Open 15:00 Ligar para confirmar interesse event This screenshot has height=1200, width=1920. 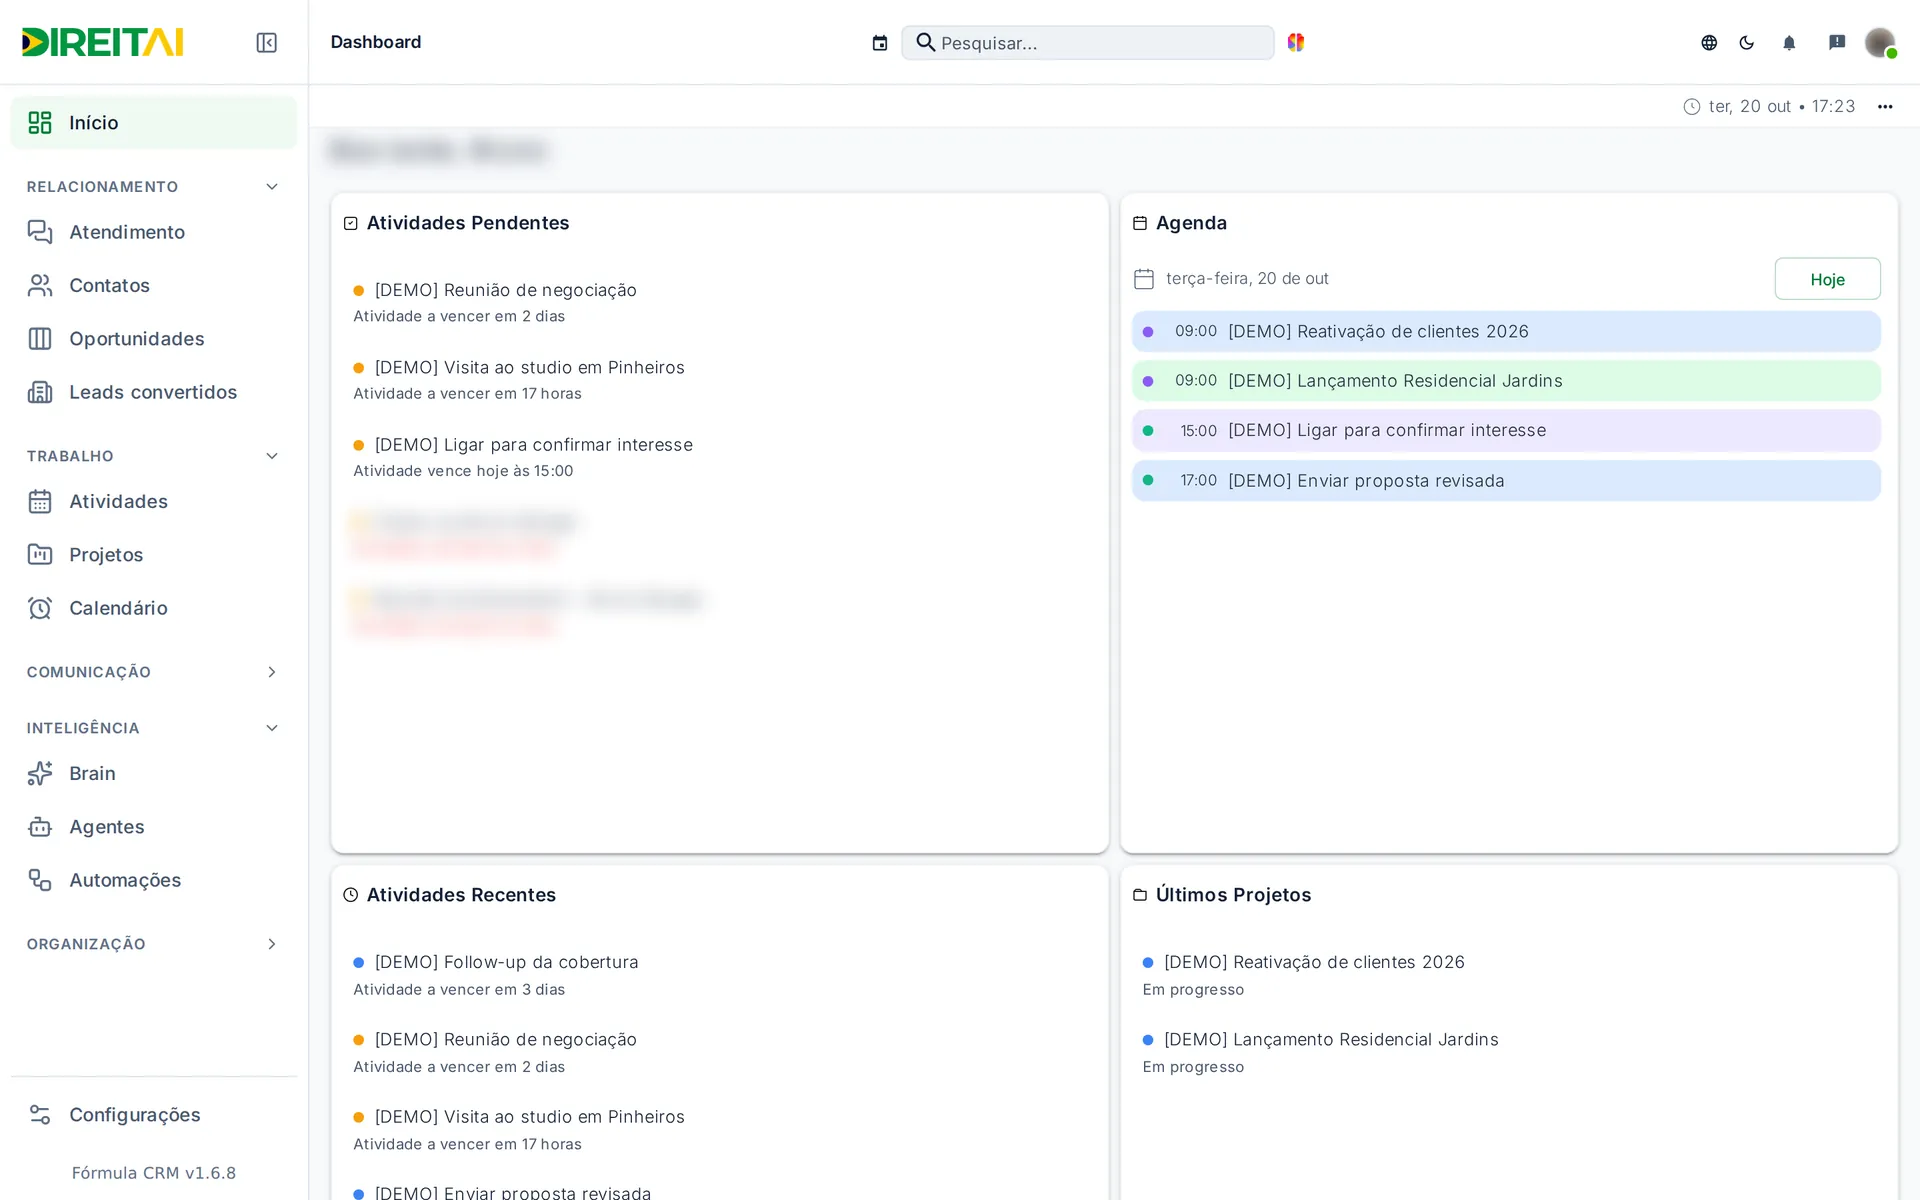click(1506, 431)
